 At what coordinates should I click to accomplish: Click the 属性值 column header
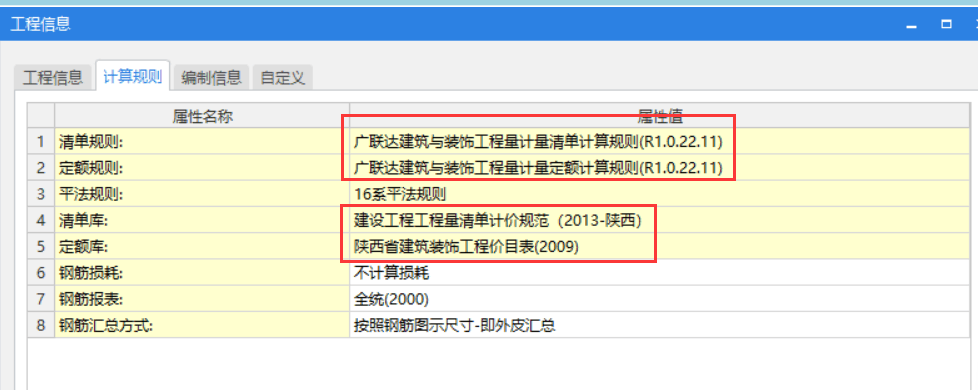(660, 116)
